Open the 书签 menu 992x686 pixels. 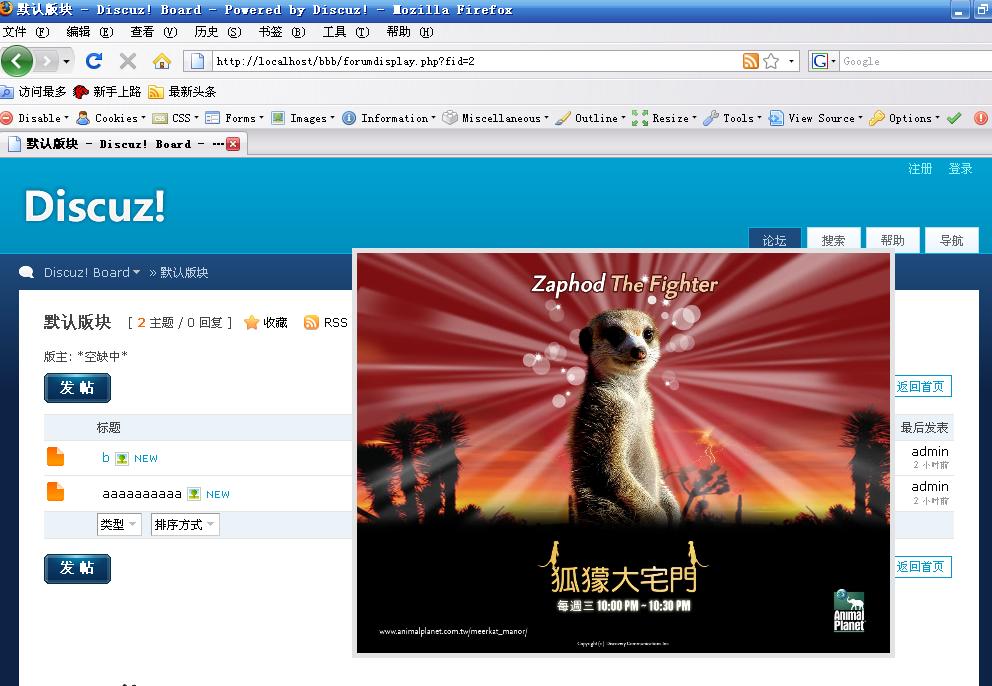point(282,32)
